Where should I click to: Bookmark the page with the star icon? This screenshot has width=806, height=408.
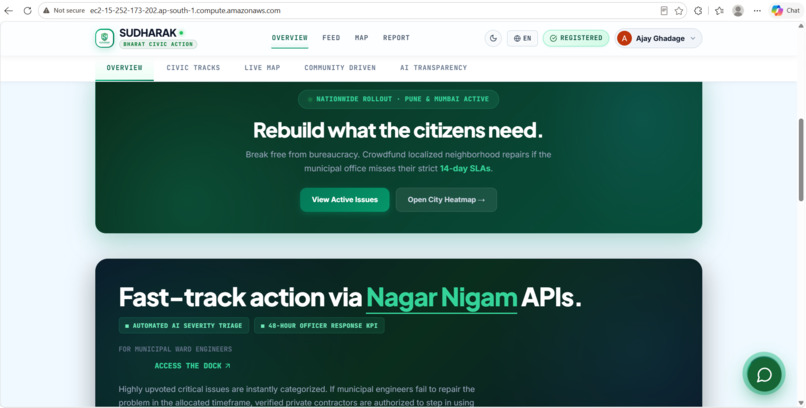pyautogui.click(x=679, y=10)
